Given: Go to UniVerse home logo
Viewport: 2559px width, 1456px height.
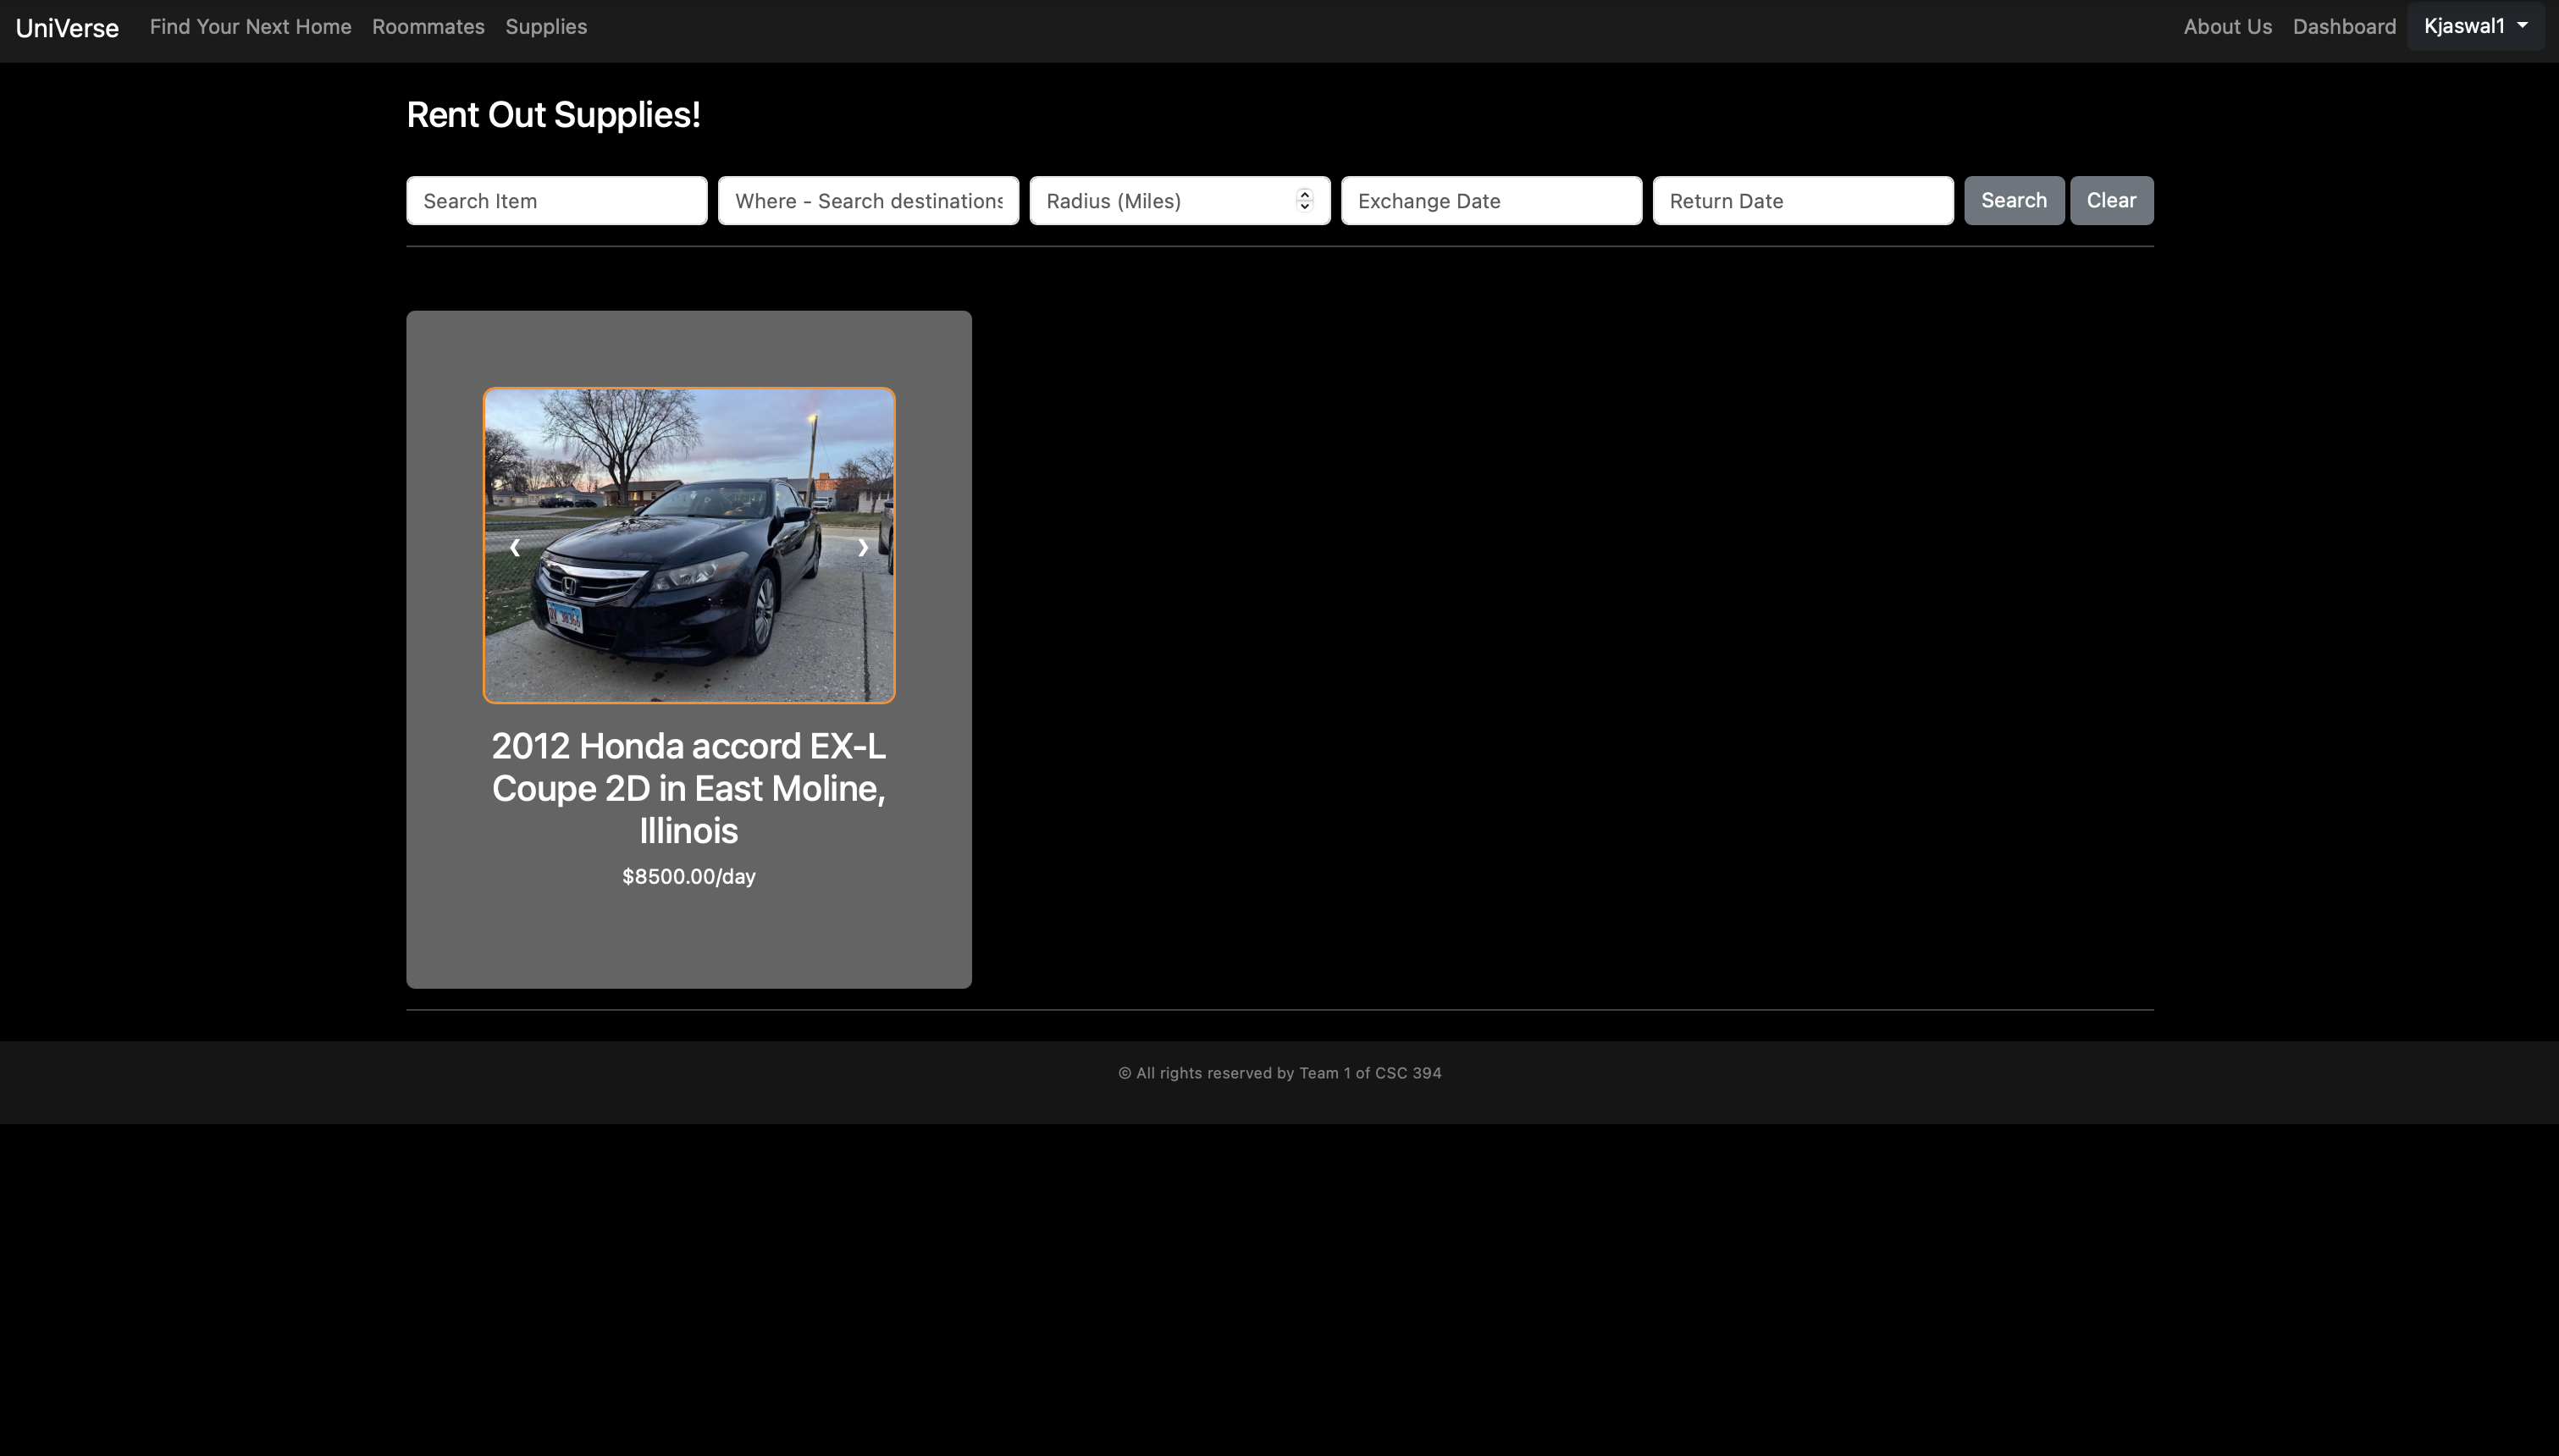Looking at the screenshot, I should 67,28.
